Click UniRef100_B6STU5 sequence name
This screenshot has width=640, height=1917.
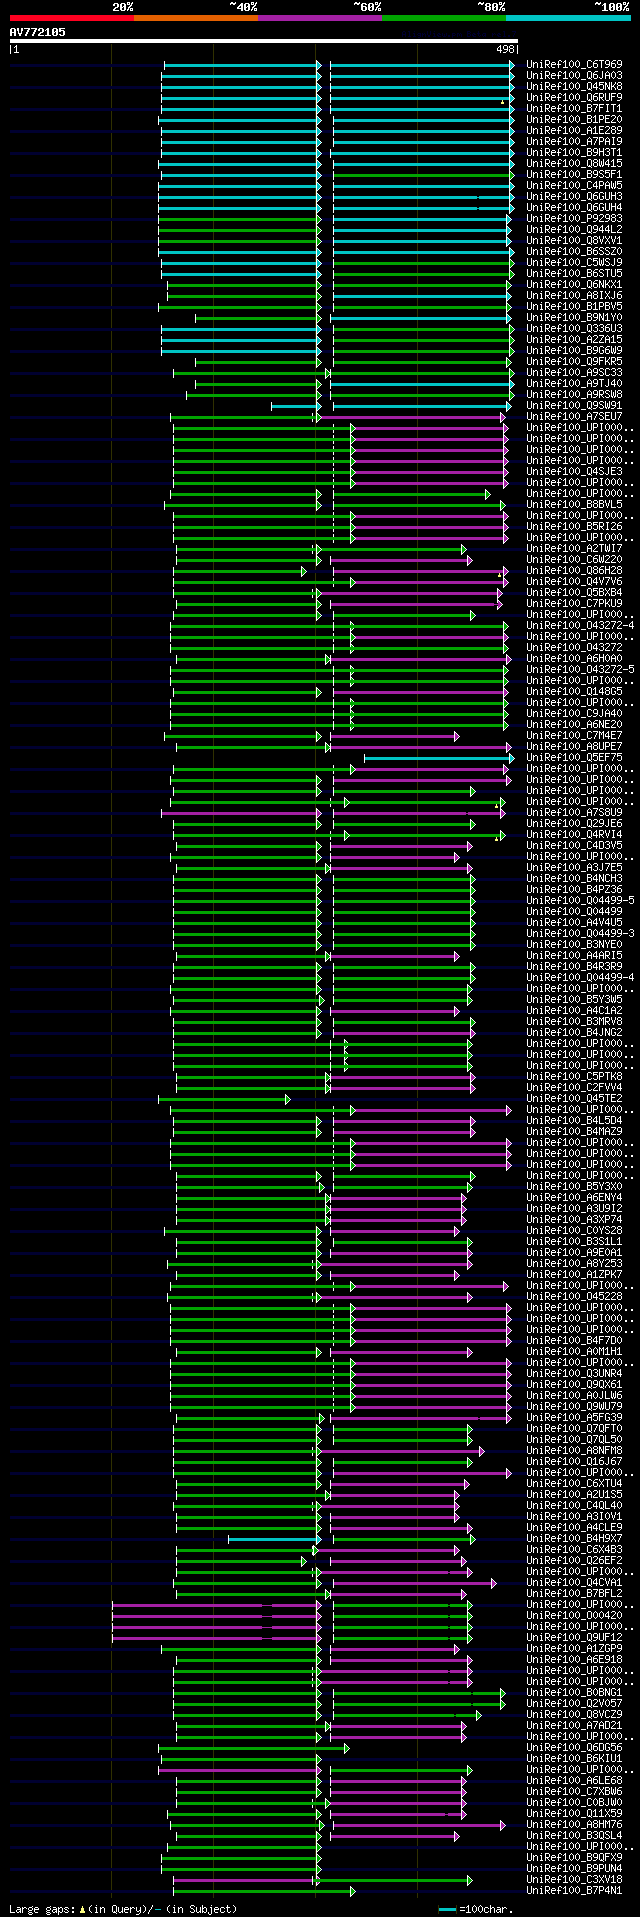coord(574,273)
